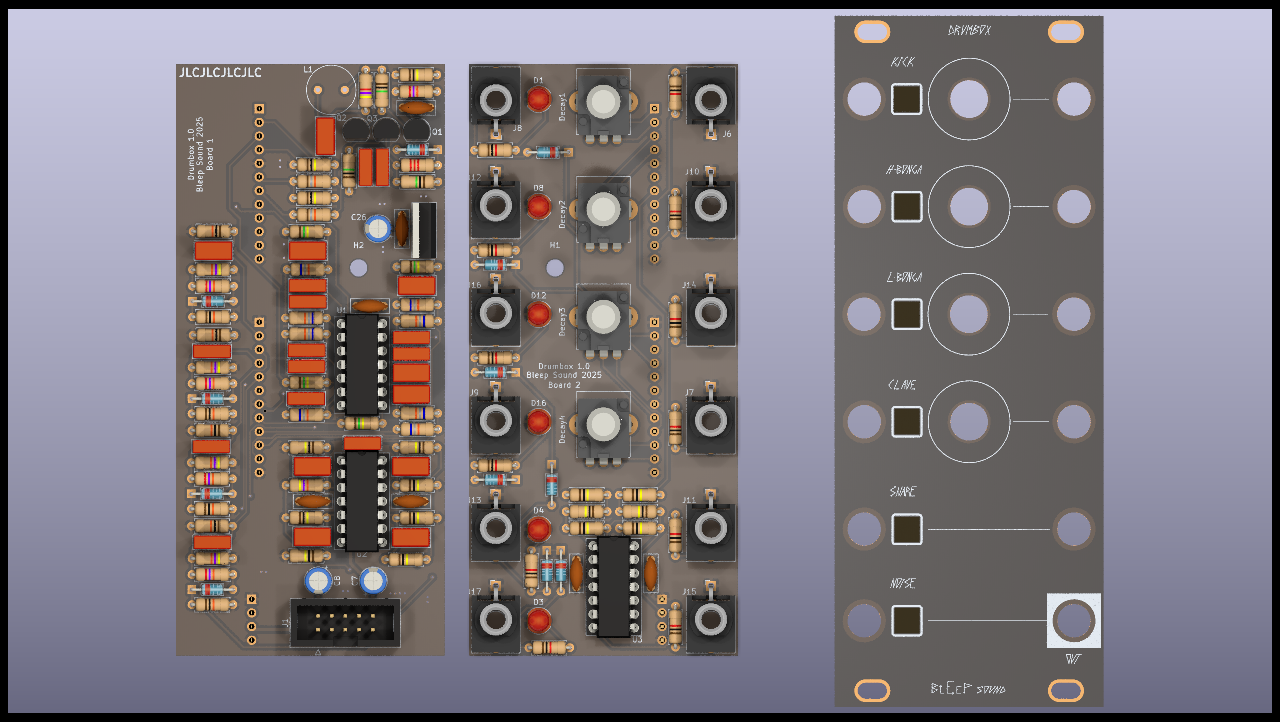Click audio jack J15 on Board 2
This screenshot has width=1280, height=722.
[711, 621]
